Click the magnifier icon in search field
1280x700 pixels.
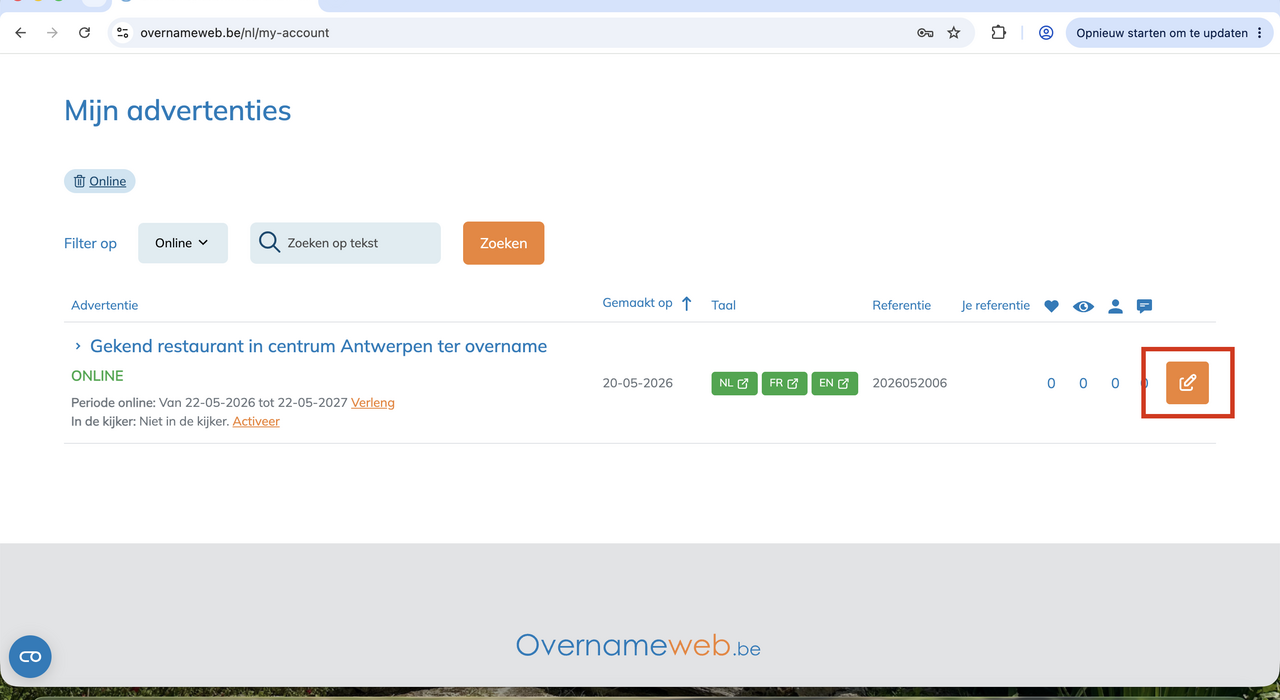269,242
